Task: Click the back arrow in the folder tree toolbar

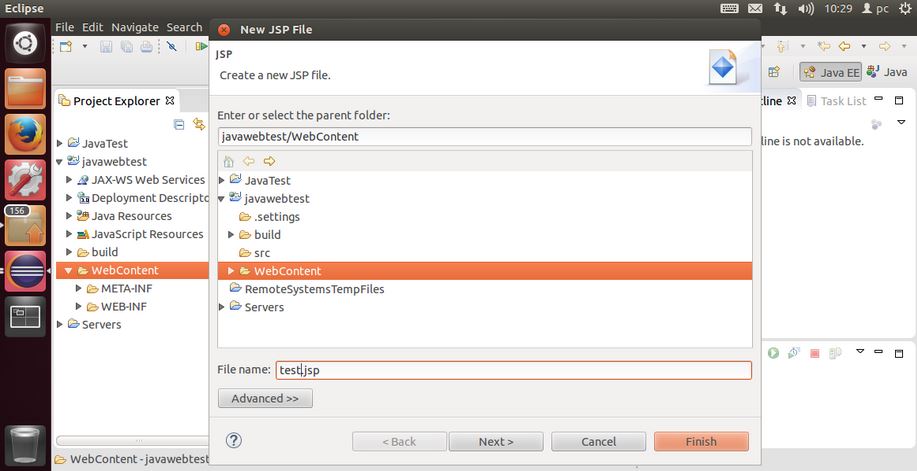Action: pyautogui.click(x=249, y=161)
